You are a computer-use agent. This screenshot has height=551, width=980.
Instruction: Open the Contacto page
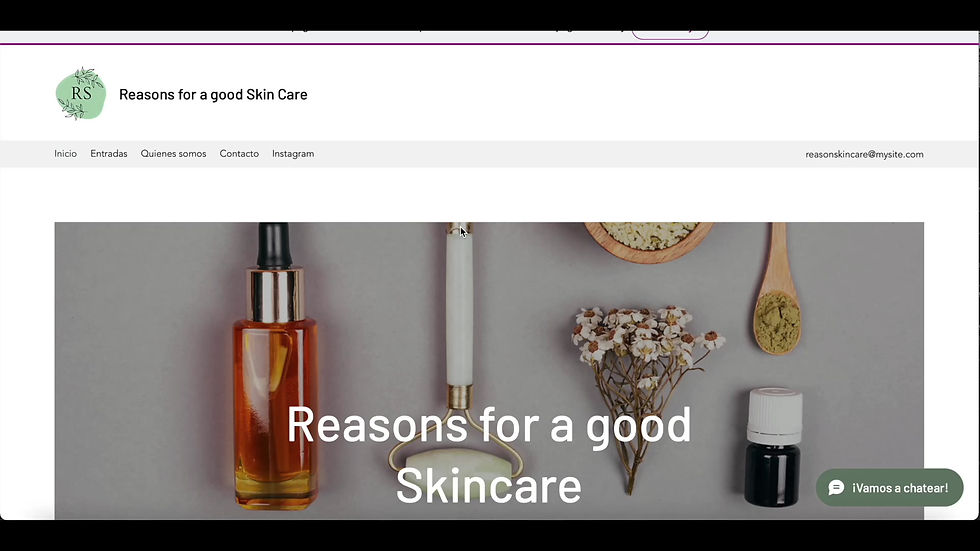pos(239,154)
